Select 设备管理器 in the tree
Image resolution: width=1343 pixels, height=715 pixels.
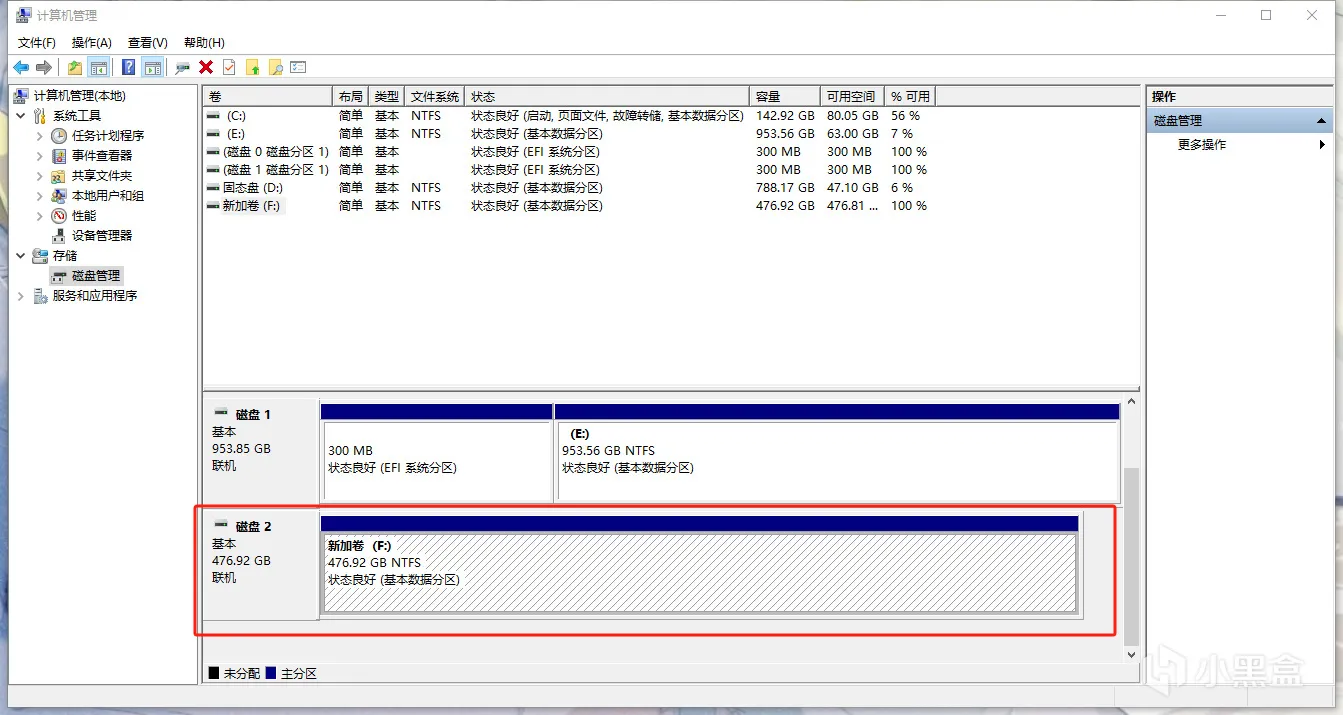102,236
